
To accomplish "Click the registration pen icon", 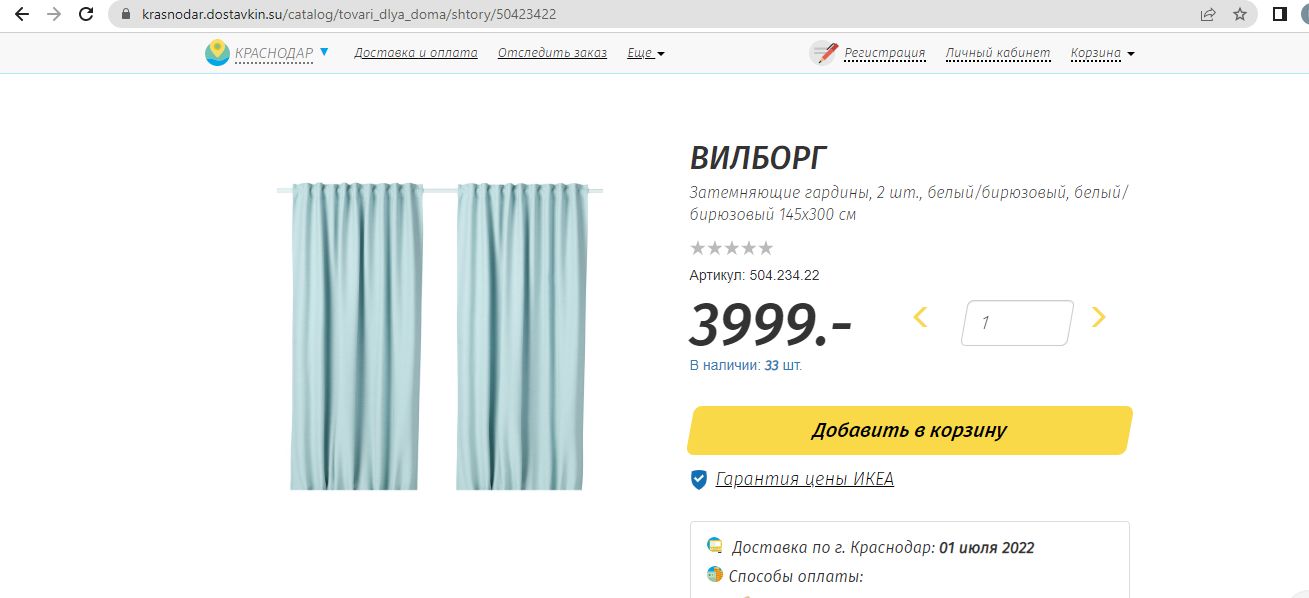I will pos(823,53).
